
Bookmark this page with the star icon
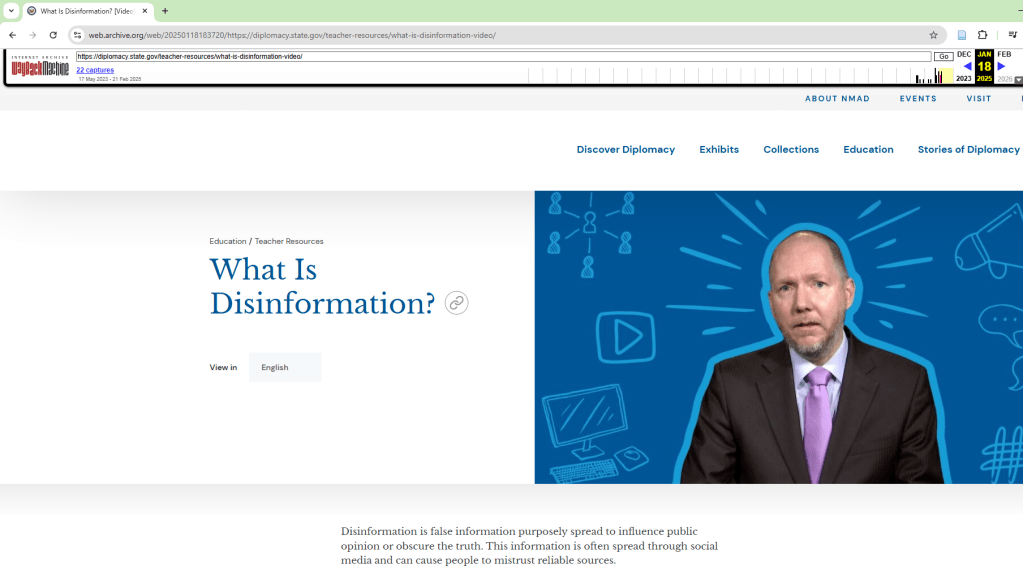click(x=933, y=35)
